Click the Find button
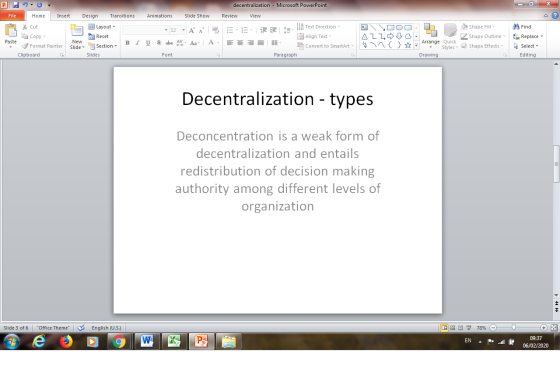 point(522,27)
